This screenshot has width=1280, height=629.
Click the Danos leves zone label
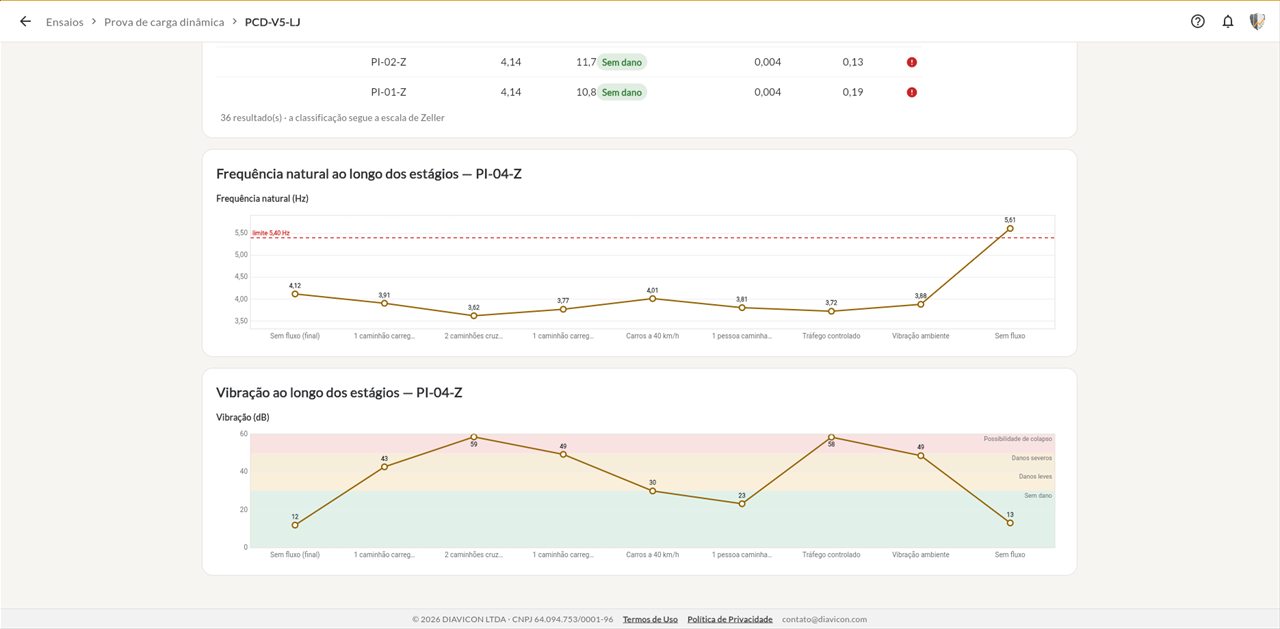[1036, 477]
